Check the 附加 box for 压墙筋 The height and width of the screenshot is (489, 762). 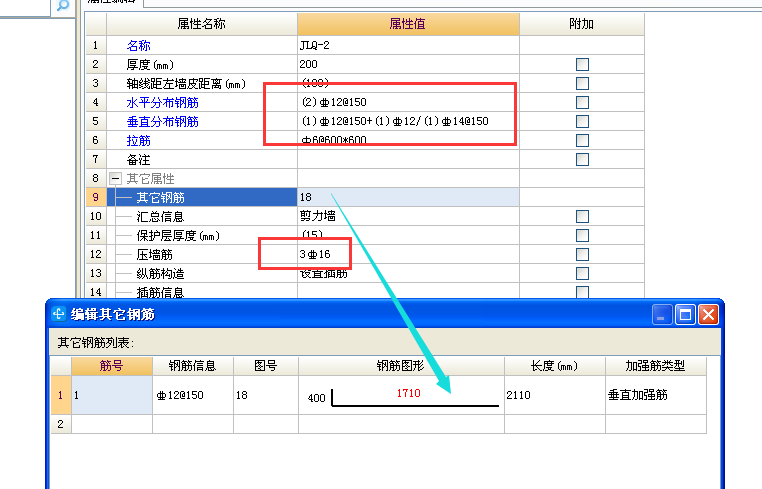point(582,254)
